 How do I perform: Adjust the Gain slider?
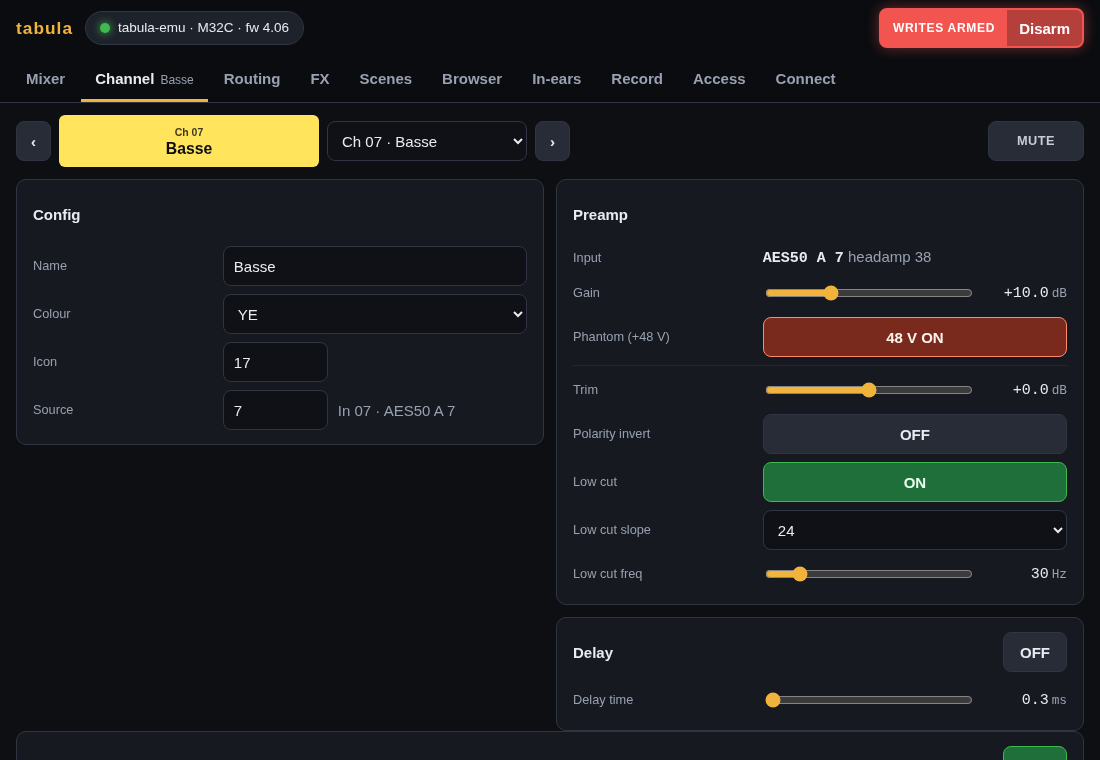[868, 293]
